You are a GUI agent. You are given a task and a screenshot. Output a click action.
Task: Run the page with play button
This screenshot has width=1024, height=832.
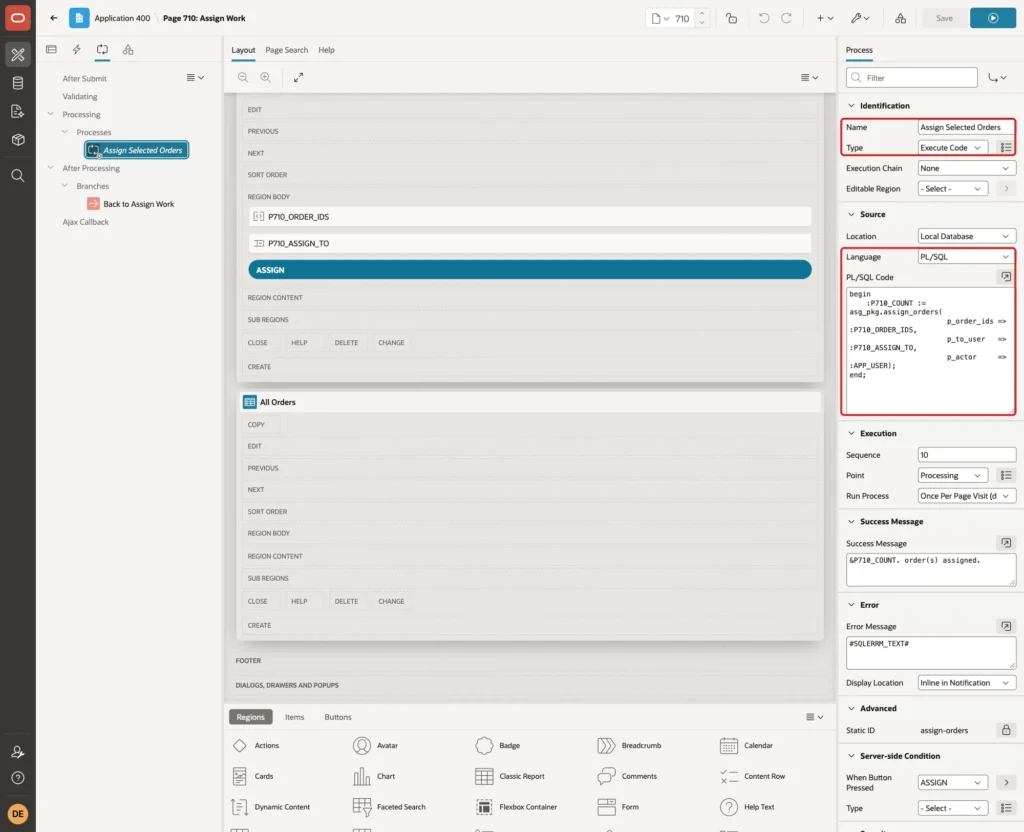coord(992,18)
